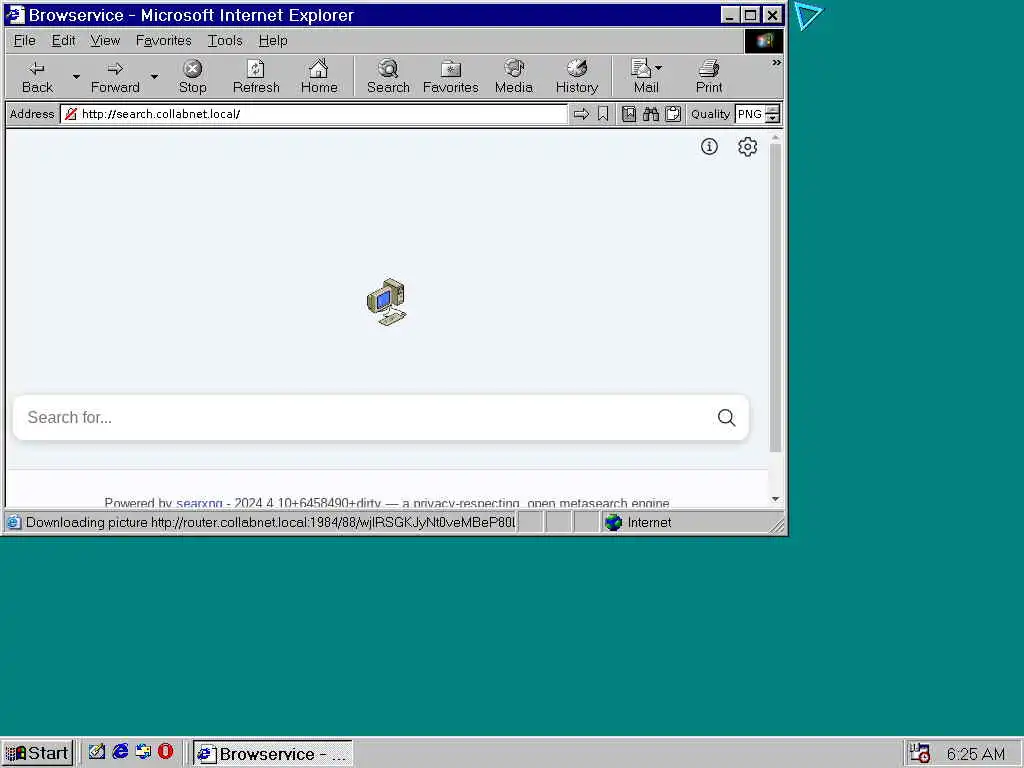Follow the searxng link in footer
Image resolution: width=1024 pixels, height=768 pixels.
(199, 503)
